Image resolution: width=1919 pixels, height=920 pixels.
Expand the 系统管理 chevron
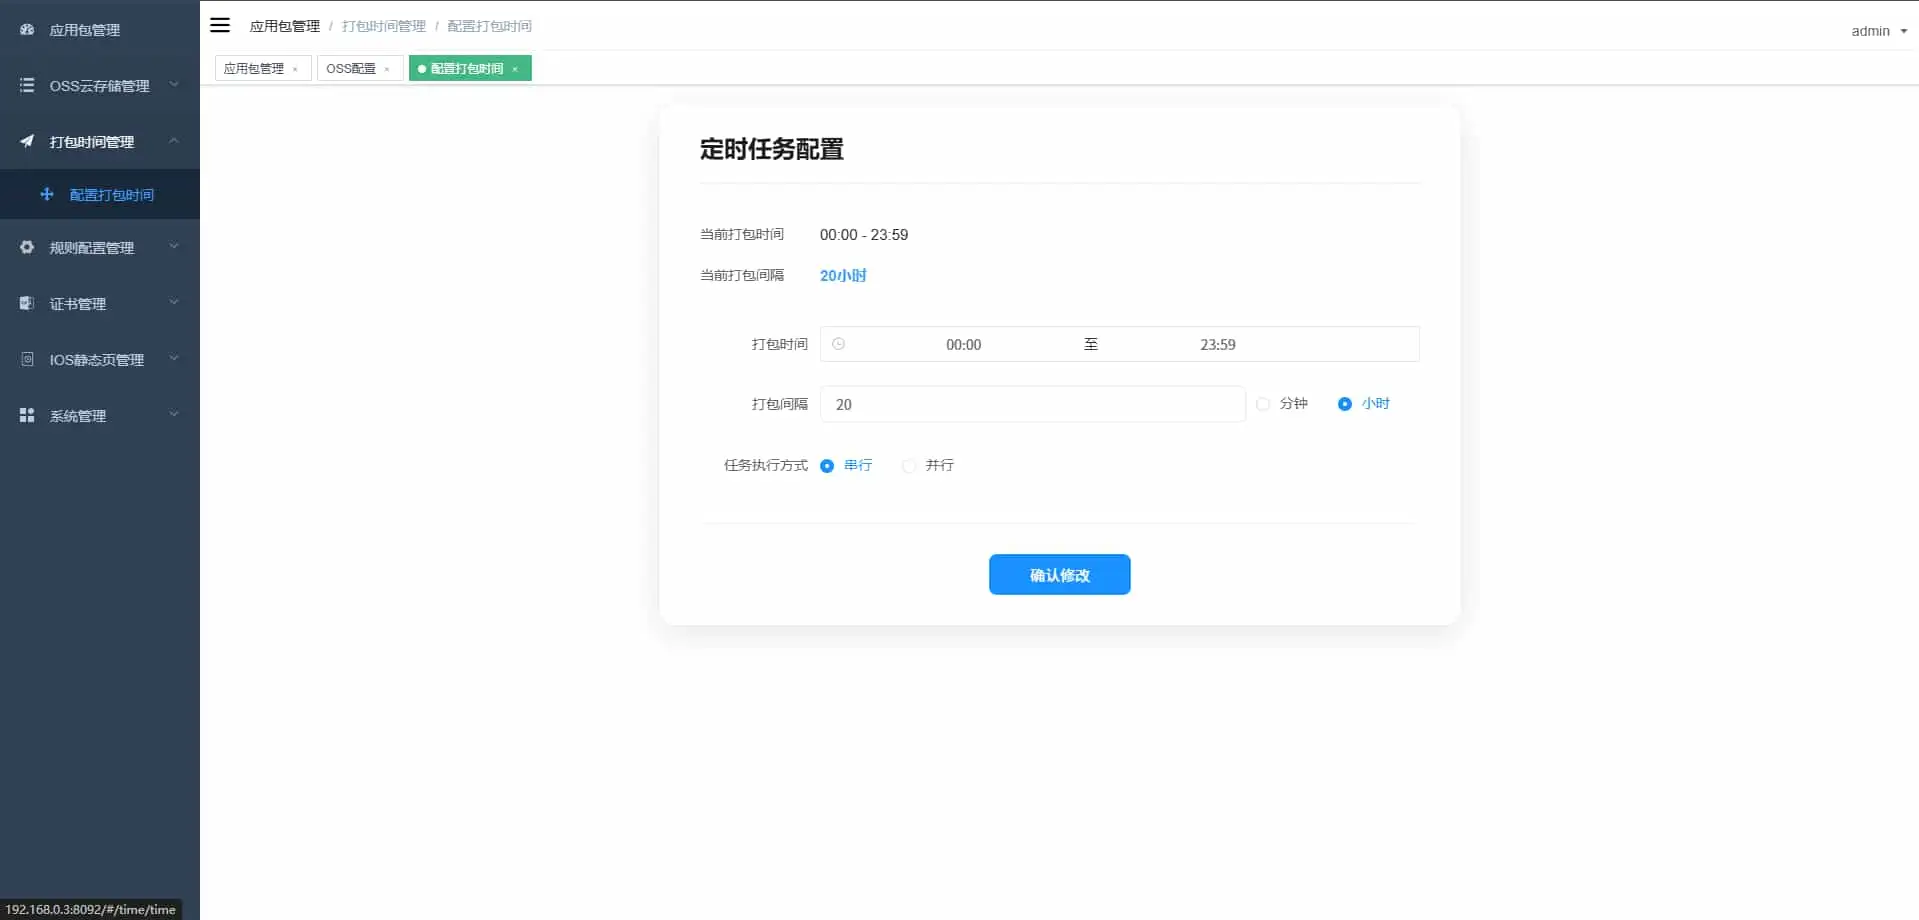[174, 414]
